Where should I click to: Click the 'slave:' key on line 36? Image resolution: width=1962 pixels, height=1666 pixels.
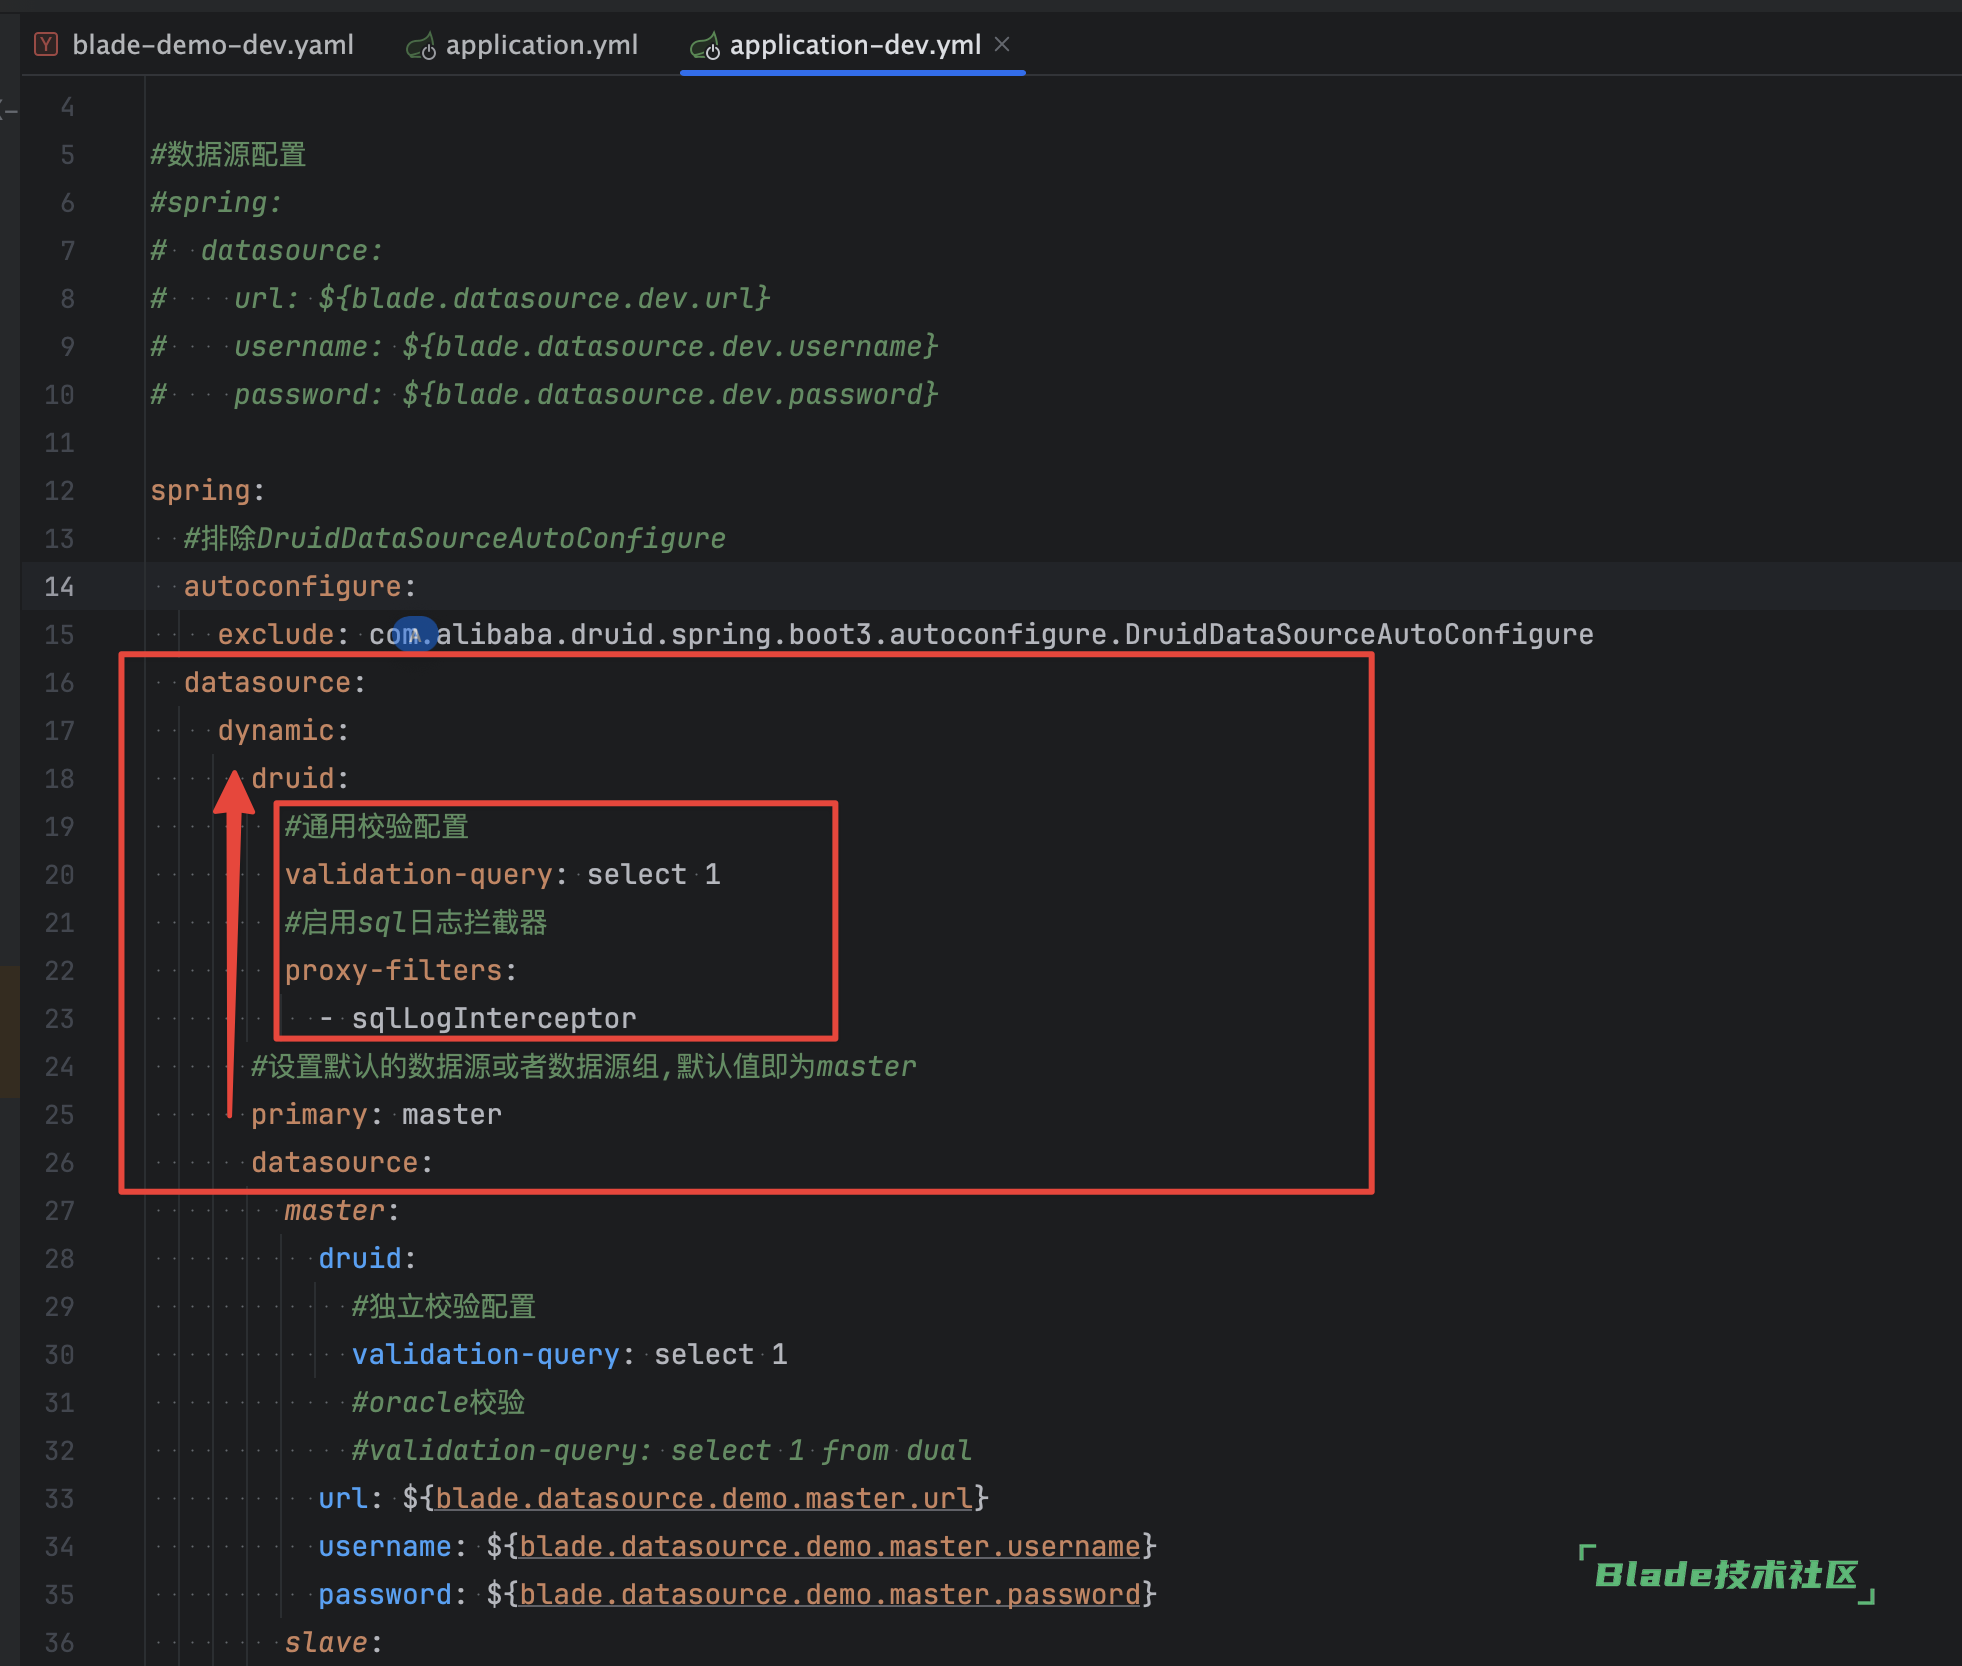(333, 1642)
